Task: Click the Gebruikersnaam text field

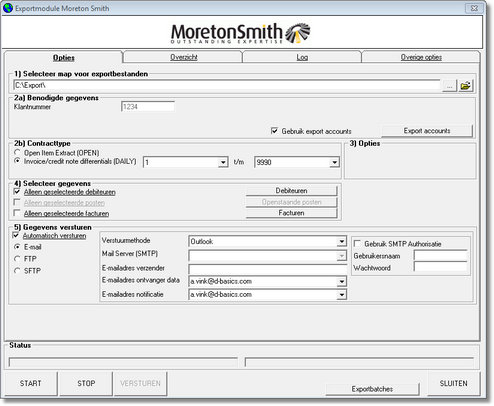Action: click(x=441, y=256)
